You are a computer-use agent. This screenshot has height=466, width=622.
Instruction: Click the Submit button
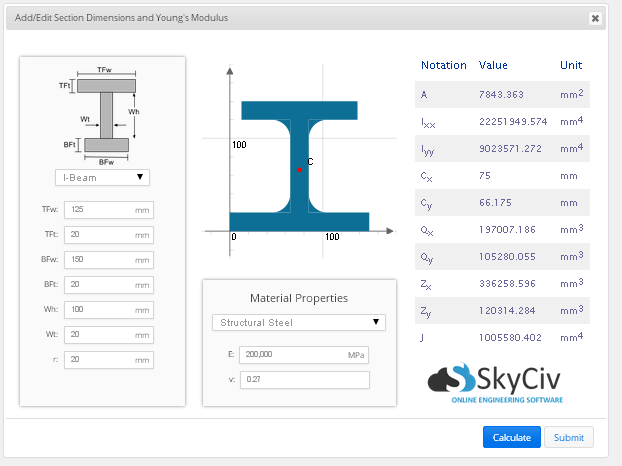tap(569, 437)
